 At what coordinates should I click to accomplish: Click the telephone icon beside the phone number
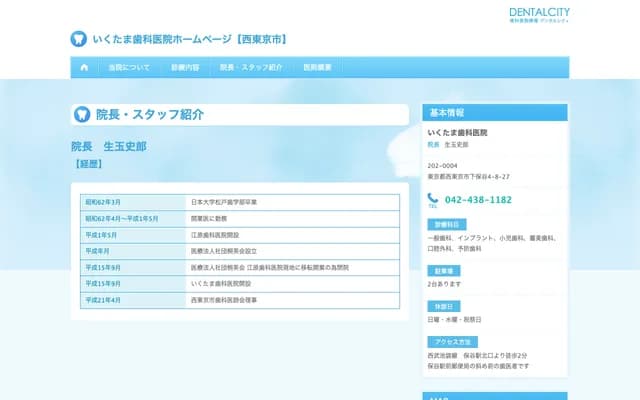click(x=433, y=200)
